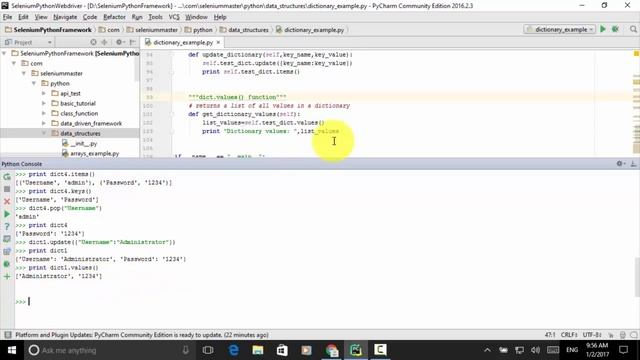Add a new console with the plus icon
640x360 pixels.
(7, 277)
